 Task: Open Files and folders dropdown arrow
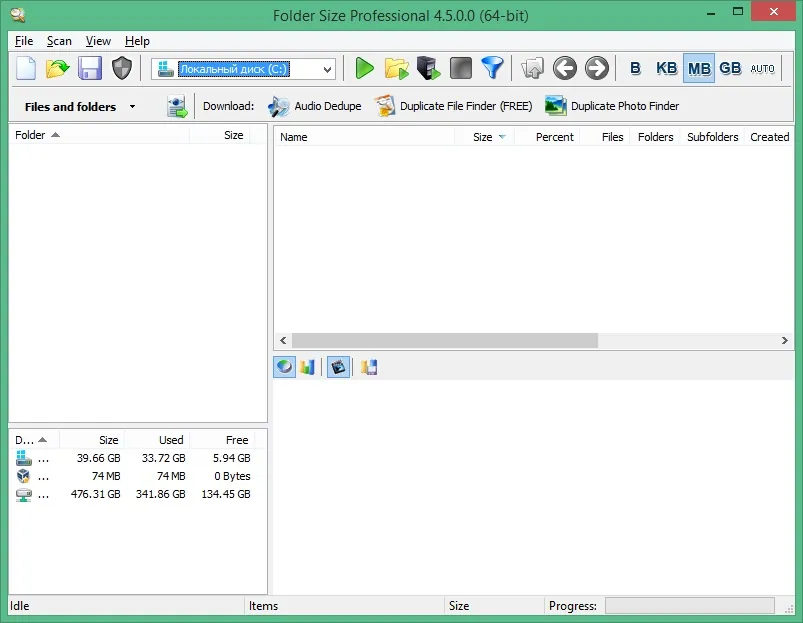(x=132, y=106)
